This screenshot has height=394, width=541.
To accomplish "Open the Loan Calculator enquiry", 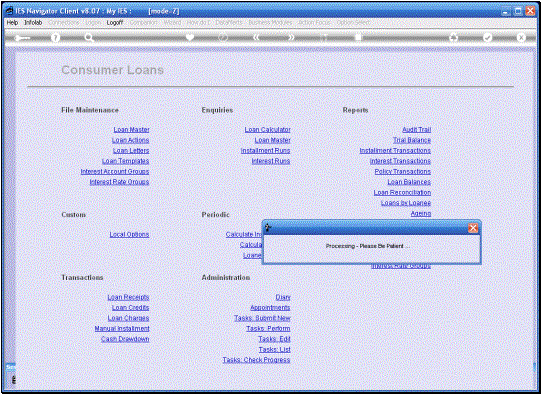I will pos(268,130).
